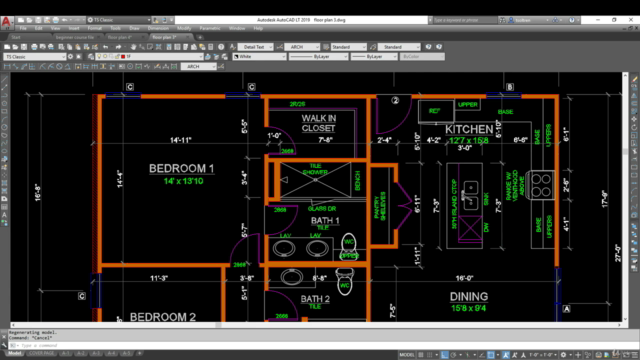Screen dimensions: 640x360
Task: Toggle the layer freeze sun icon
Action: [105, 57]
